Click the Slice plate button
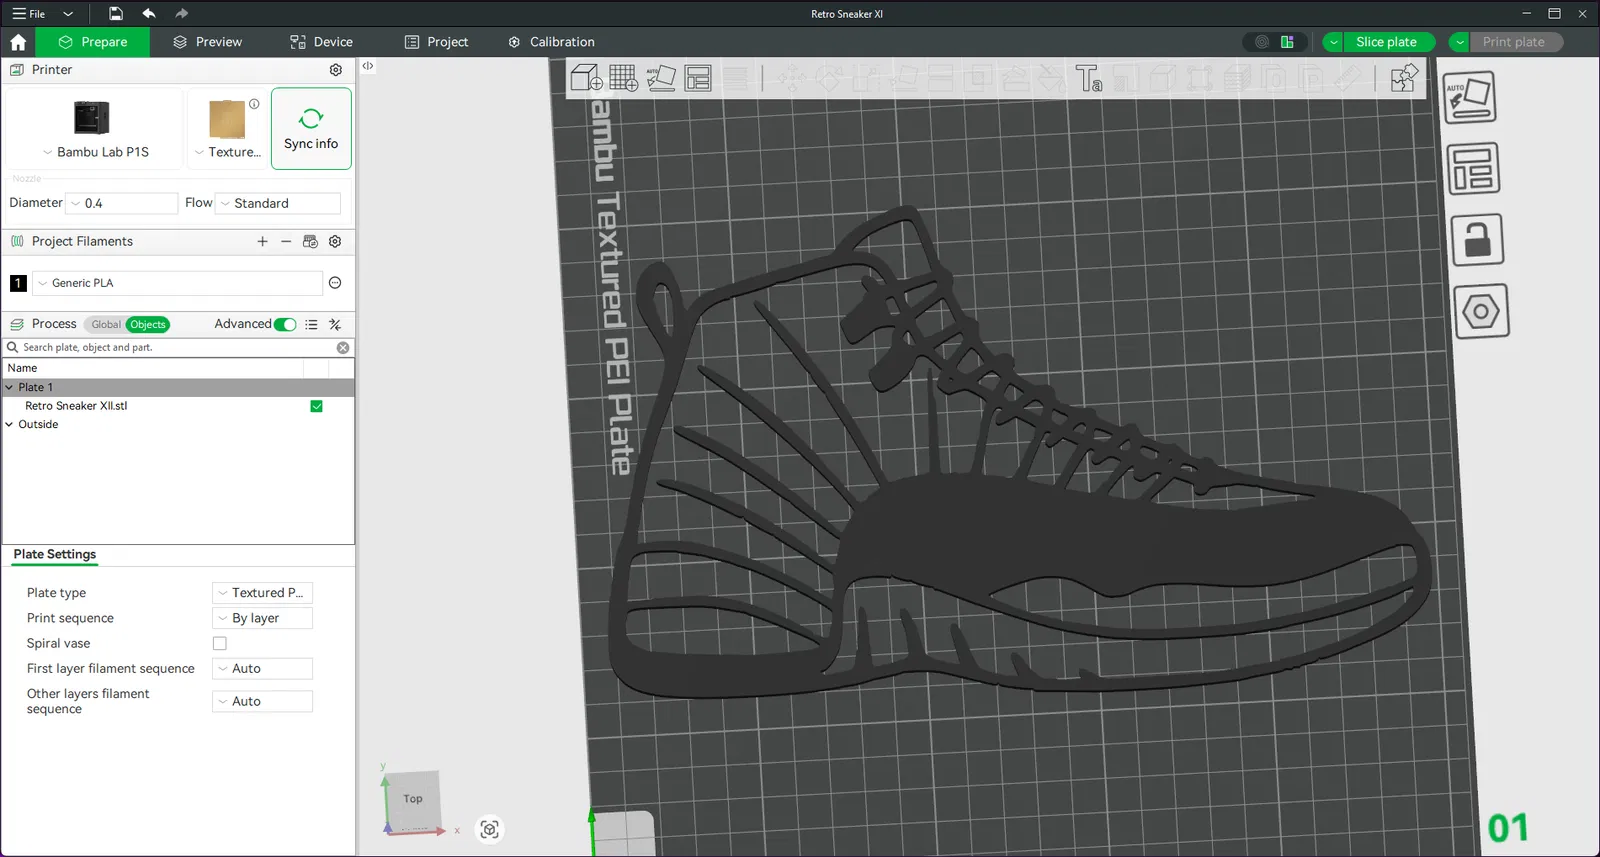1600x857 pixels. coord(1386,42)
